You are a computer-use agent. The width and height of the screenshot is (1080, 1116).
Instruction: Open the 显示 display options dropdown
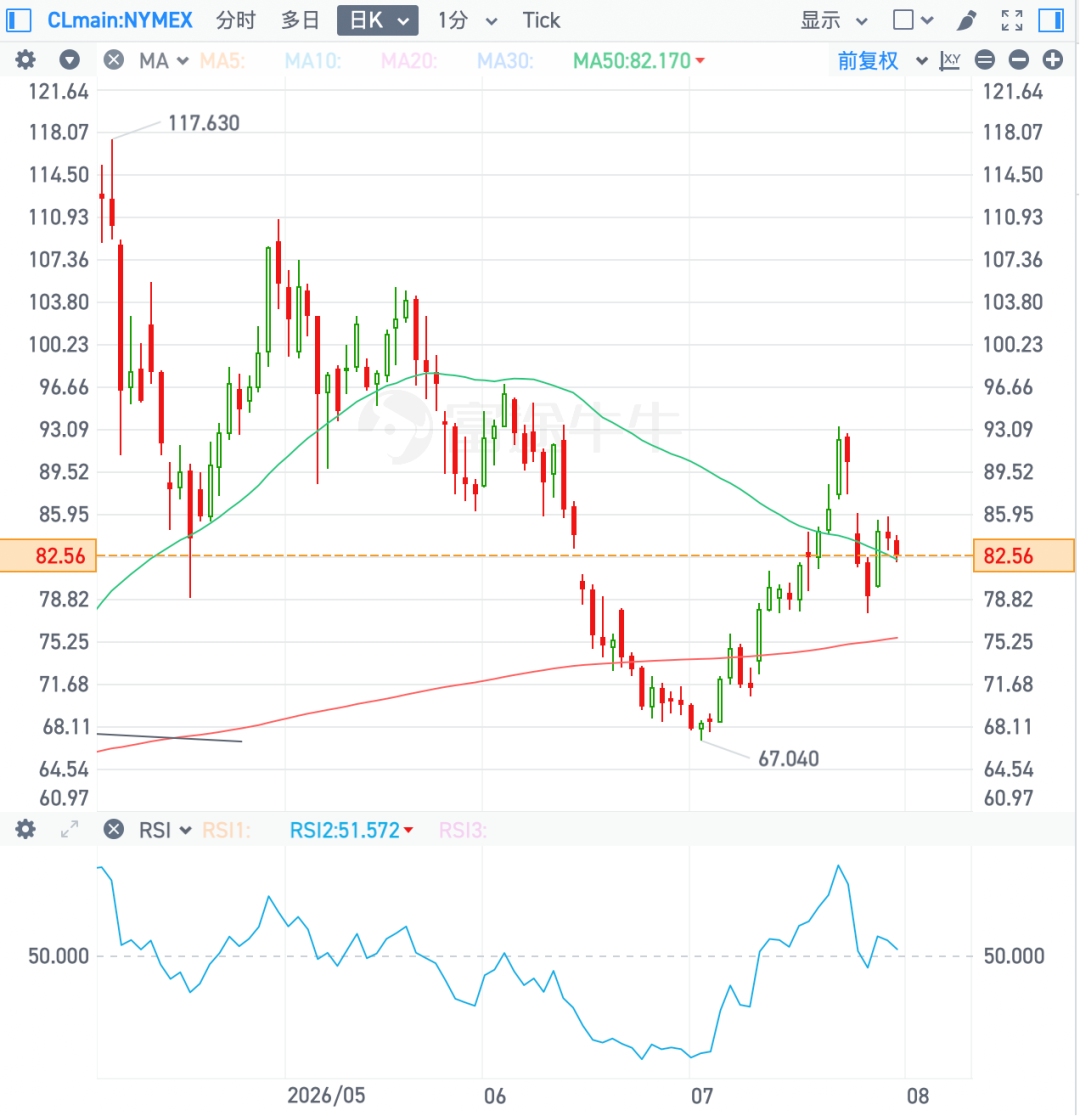pyautogui.click(x=834, y=21)
